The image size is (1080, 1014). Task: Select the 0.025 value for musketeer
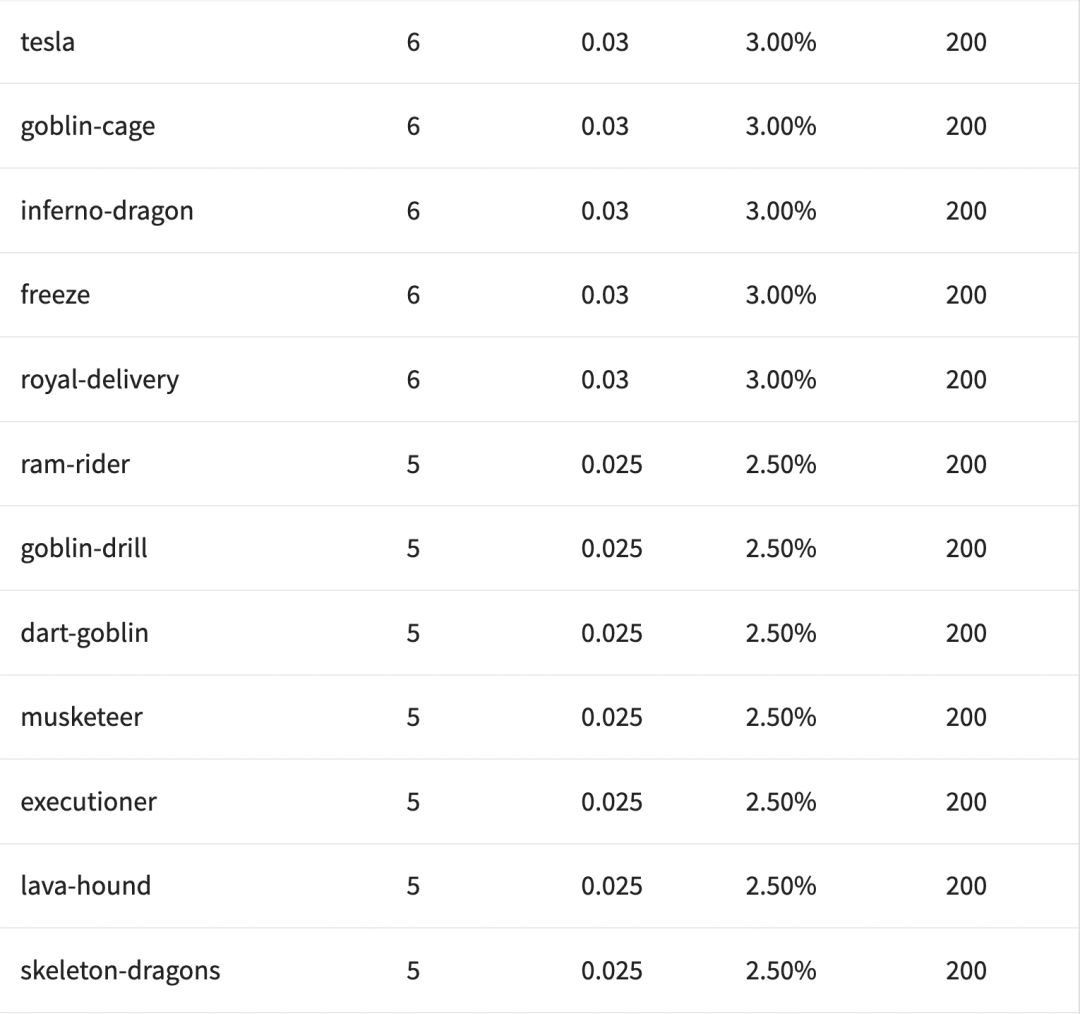pyautogui.click(x=611, y=717)
